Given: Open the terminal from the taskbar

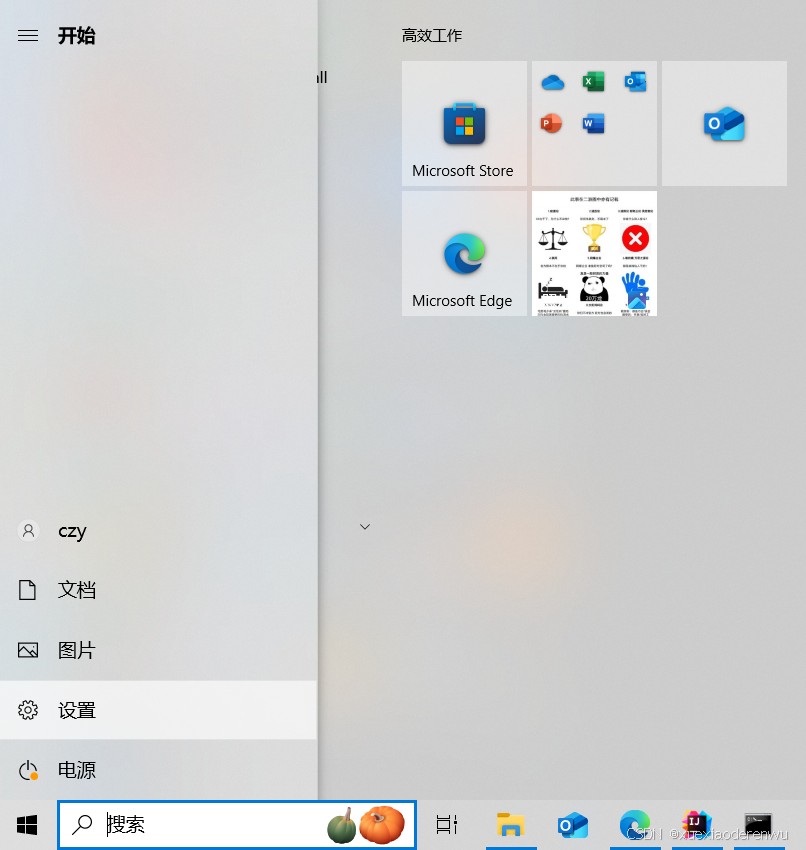Looking at the screenshot, I should [x=758, y=825].
